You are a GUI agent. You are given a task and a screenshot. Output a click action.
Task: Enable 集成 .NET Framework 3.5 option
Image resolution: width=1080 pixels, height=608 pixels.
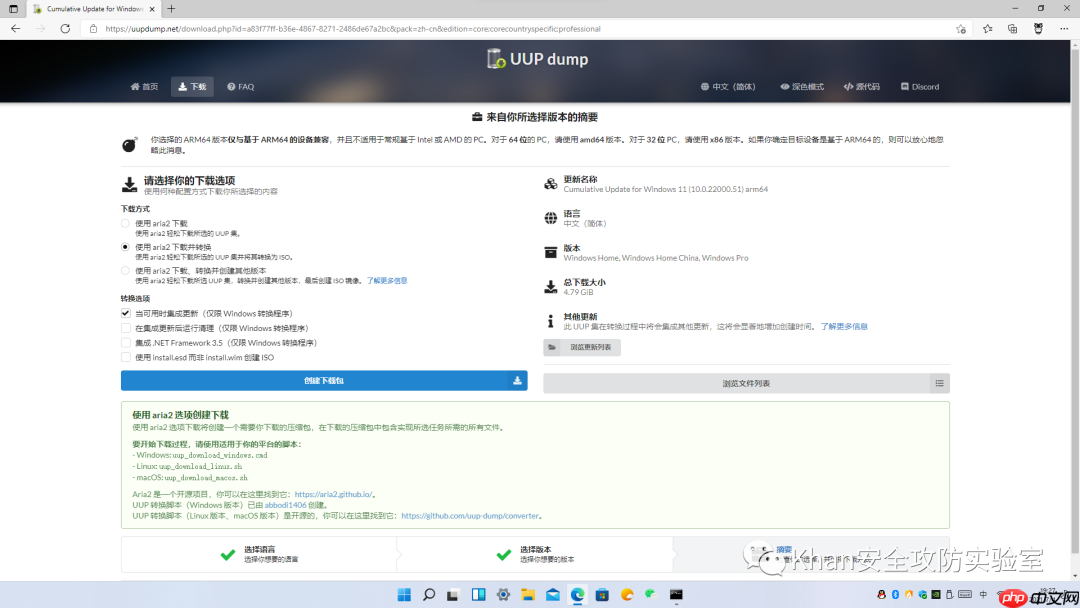click(126, 341)
